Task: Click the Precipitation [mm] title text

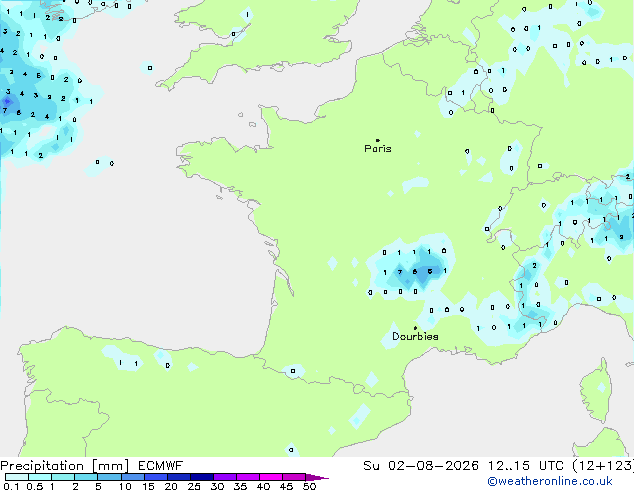Action: coord(65,466)
